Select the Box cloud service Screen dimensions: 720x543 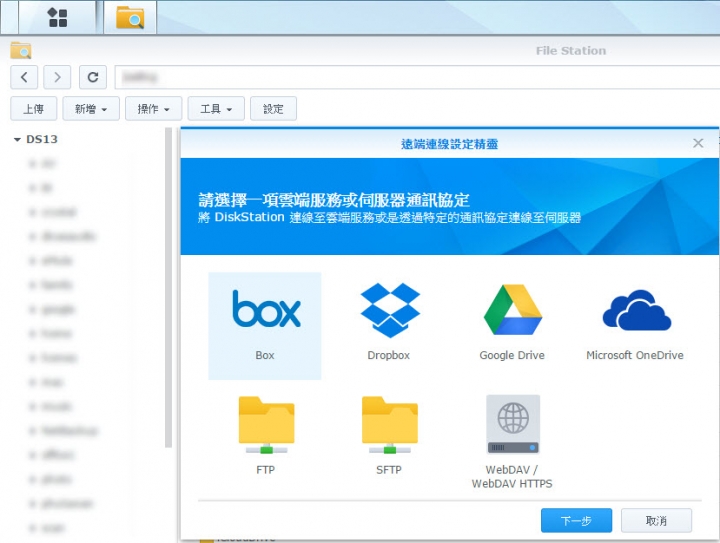pyautogui.click(x=265, y=326)
